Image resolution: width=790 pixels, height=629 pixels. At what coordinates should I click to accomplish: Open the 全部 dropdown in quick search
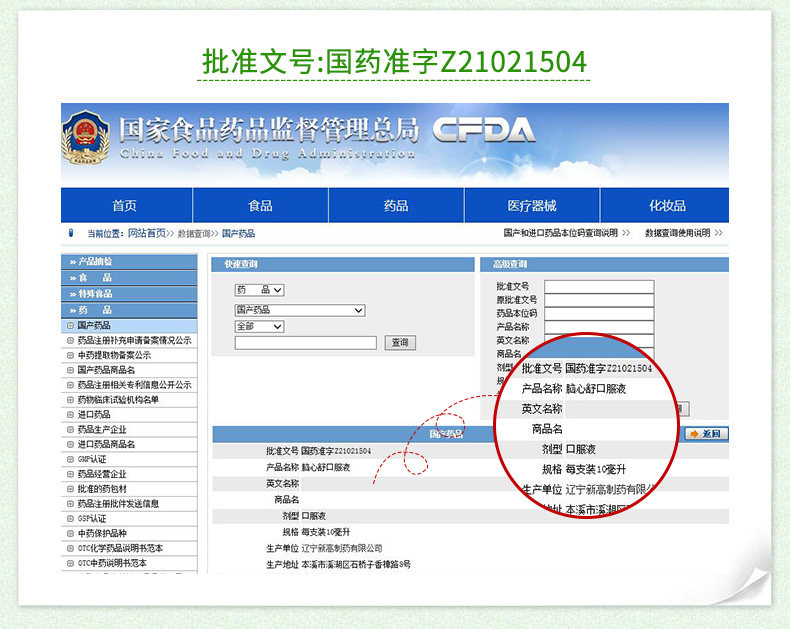click(259, 327)
